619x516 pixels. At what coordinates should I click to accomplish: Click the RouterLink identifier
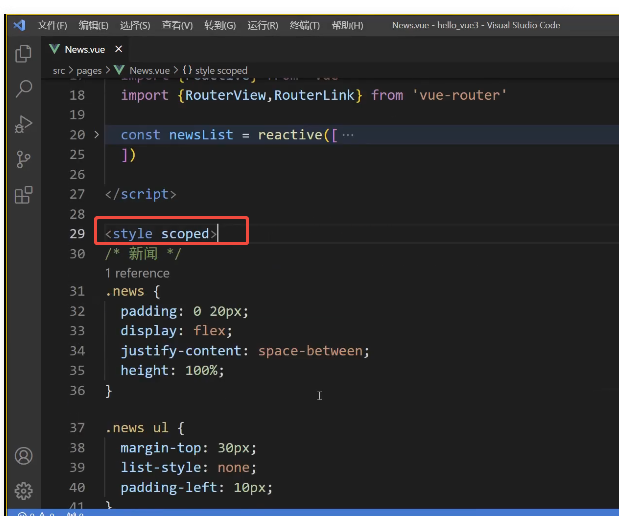(314, 96)
